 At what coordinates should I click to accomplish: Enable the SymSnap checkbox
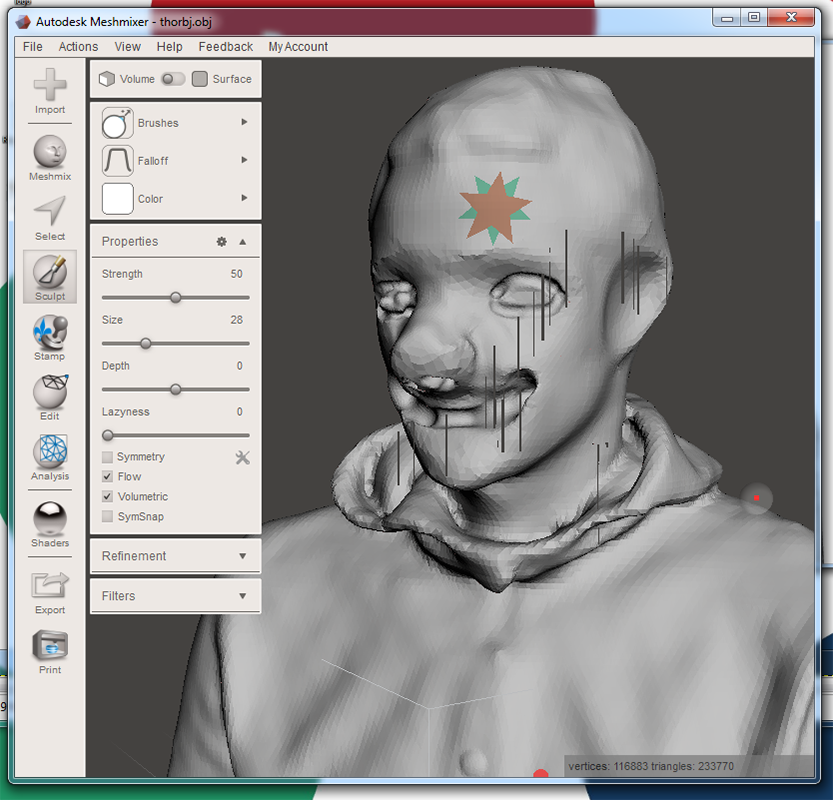click(x=107, y=516)
